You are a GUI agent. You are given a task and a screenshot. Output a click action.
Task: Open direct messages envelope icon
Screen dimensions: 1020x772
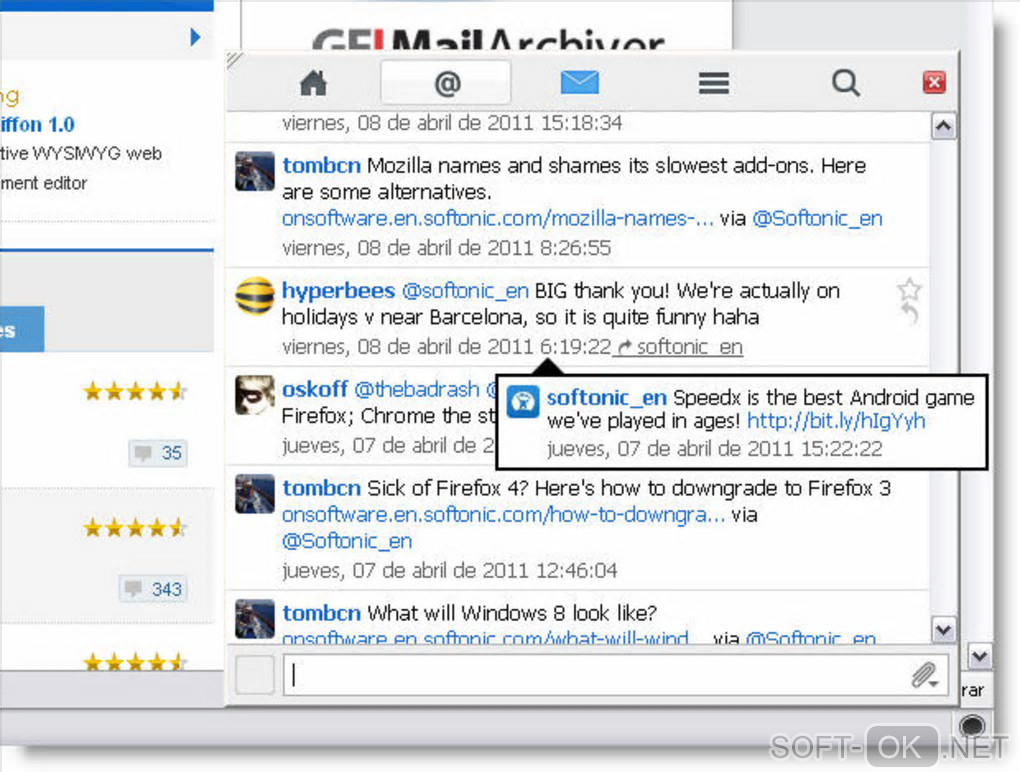pos(579,83)
